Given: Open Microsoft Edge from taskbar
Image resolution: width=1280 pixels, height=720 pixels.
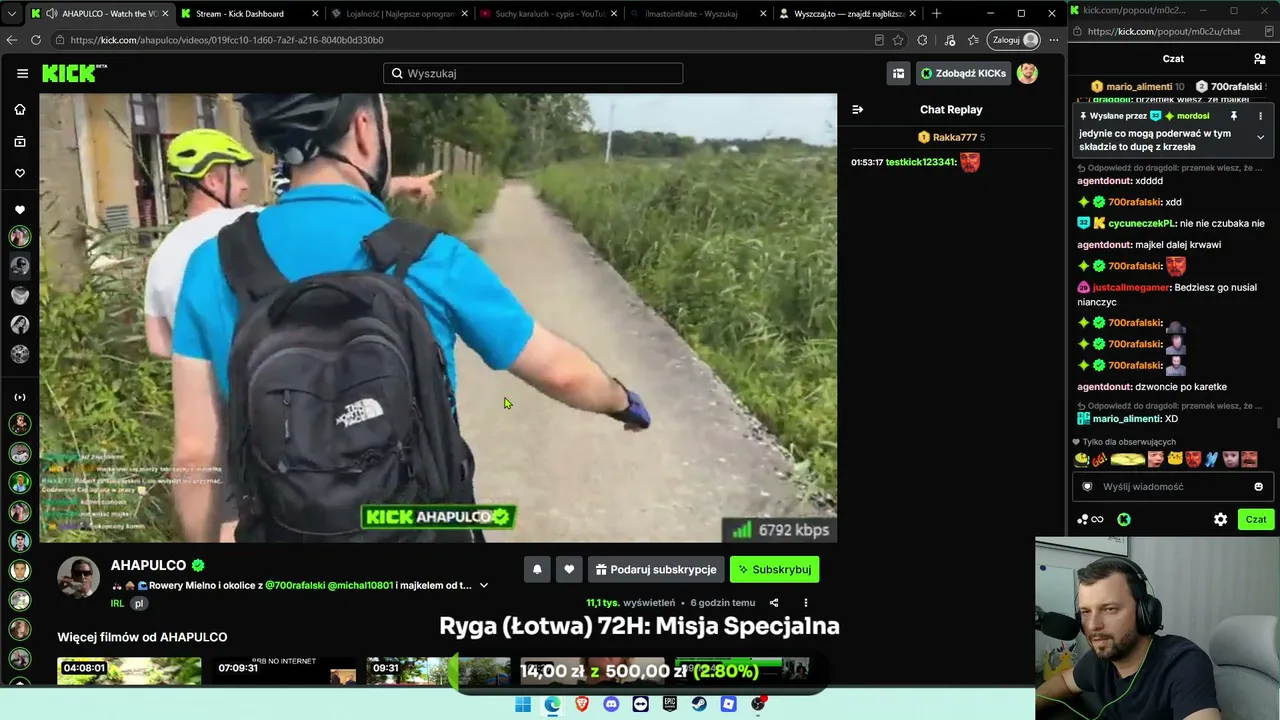Looking at the screenshot, I should 552,704.
